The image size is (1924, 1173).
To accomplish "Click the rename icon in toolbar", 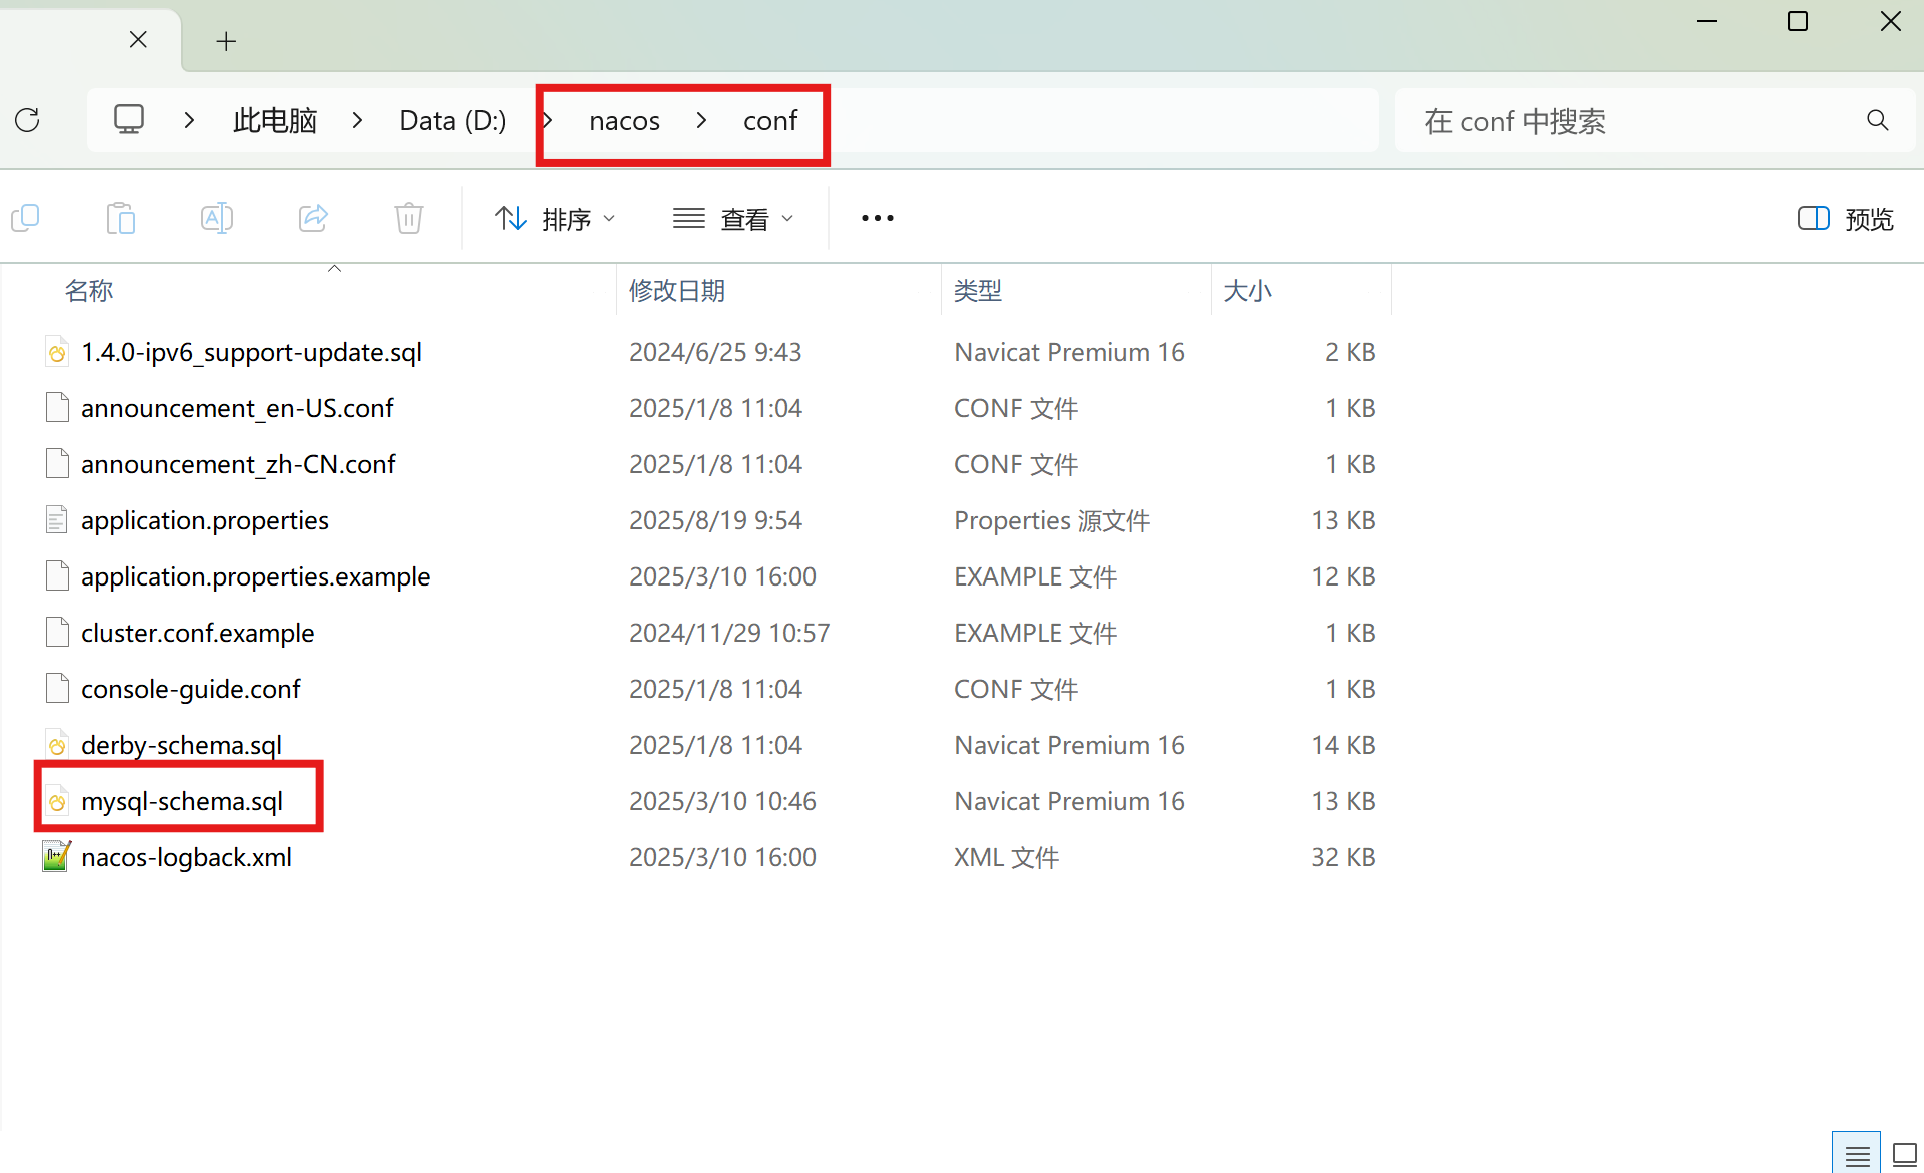I will 217,218.
